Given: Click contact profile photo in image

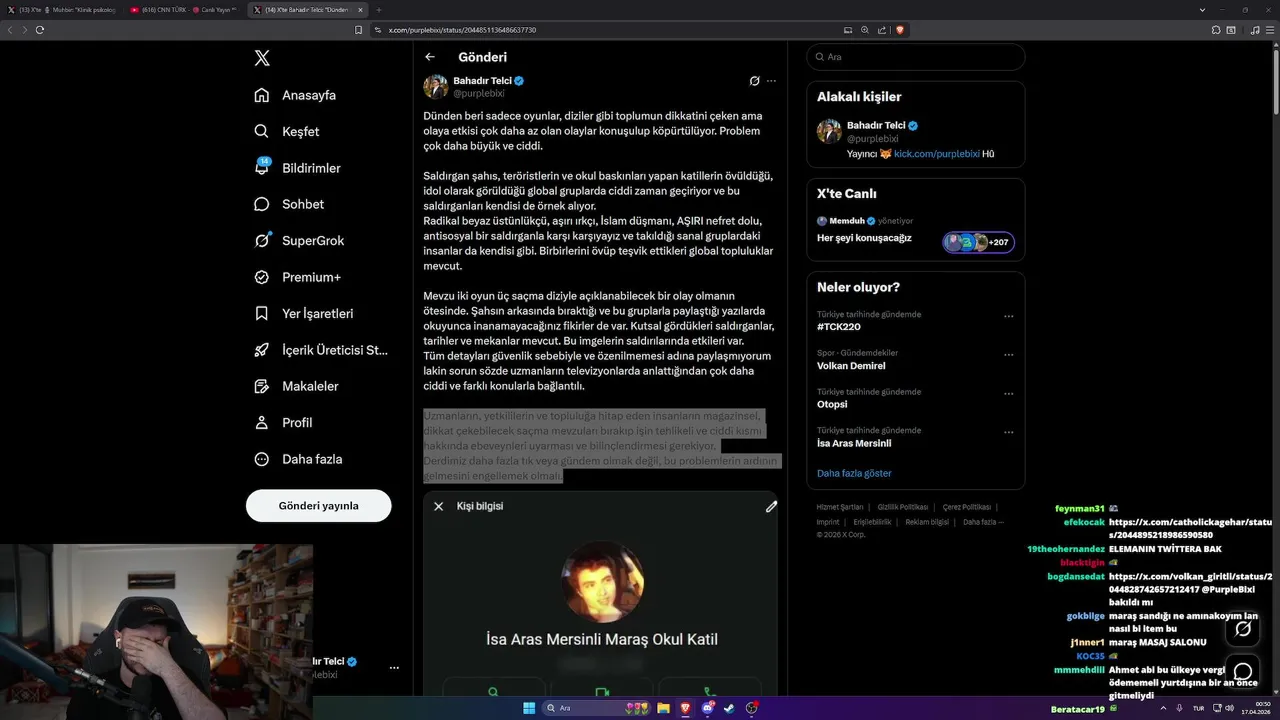Looking at the screenshot, I should 602,581.
